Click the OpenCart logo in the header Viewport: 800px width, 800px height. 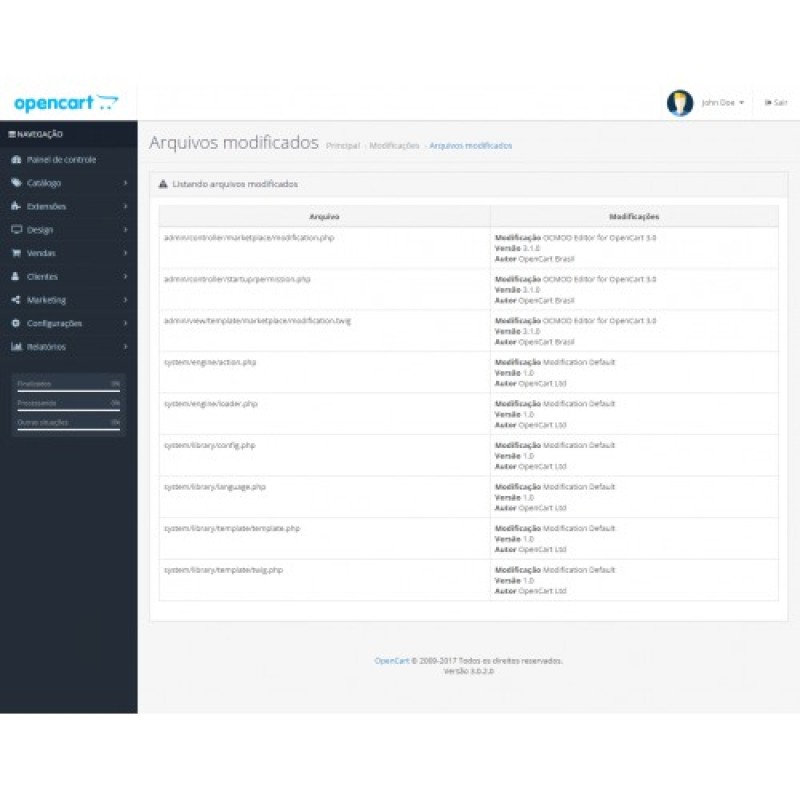pos(65,101)
